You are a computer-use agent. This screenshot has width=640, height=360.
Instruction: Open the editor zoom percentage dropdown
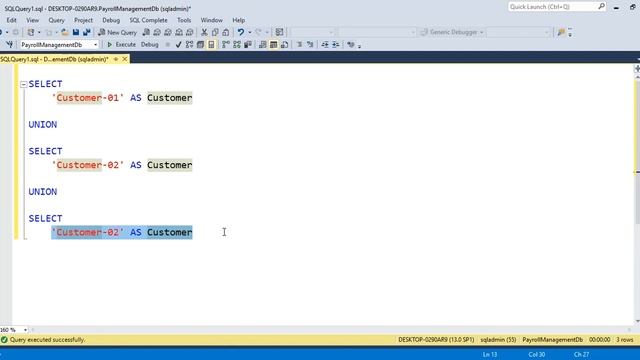pyautogui.click(x=25, y=330)
